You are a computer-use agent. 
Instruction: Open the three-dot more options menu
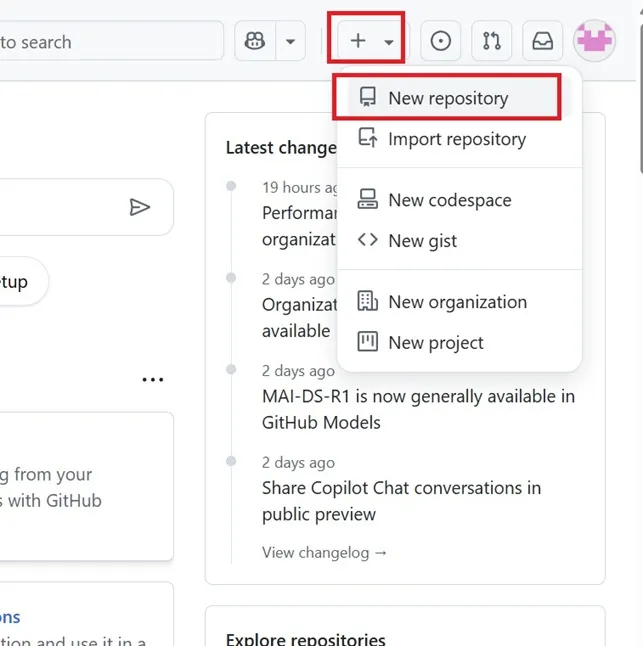click(x=153, y=380)
